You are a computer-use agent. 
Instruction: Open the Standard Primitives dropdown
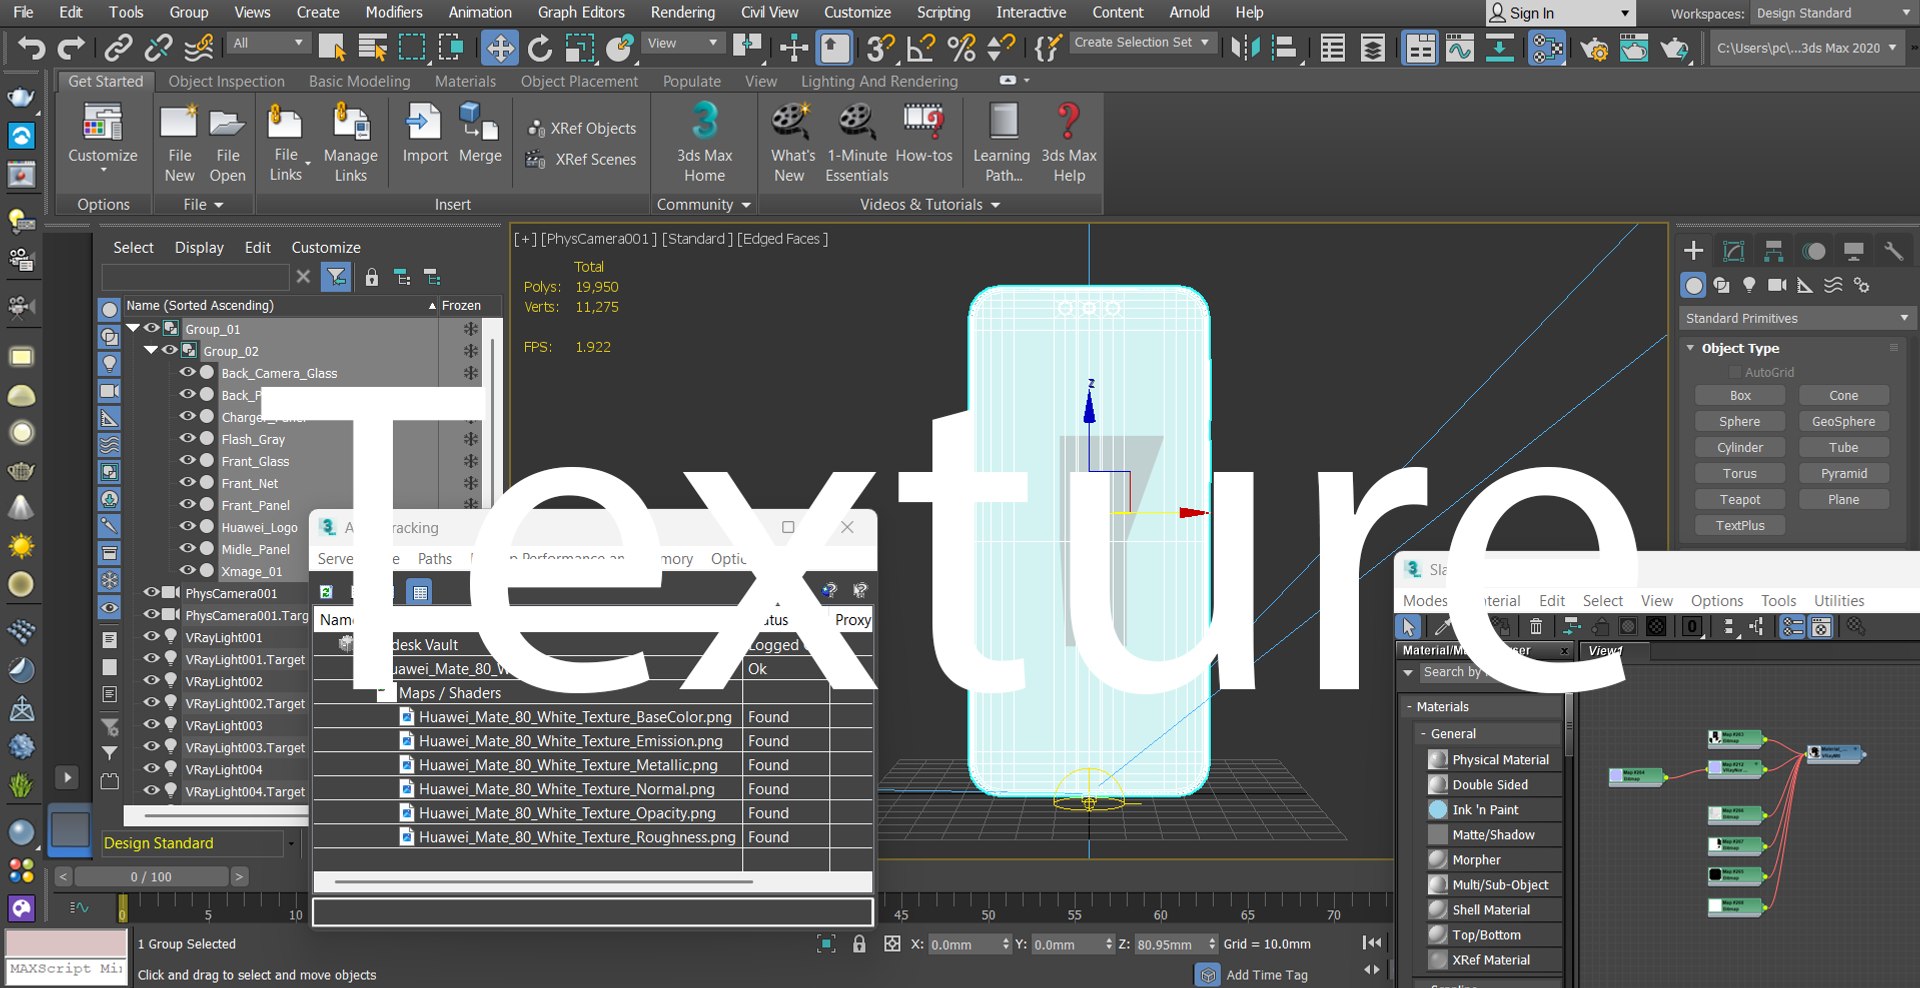coord(1797,318)
